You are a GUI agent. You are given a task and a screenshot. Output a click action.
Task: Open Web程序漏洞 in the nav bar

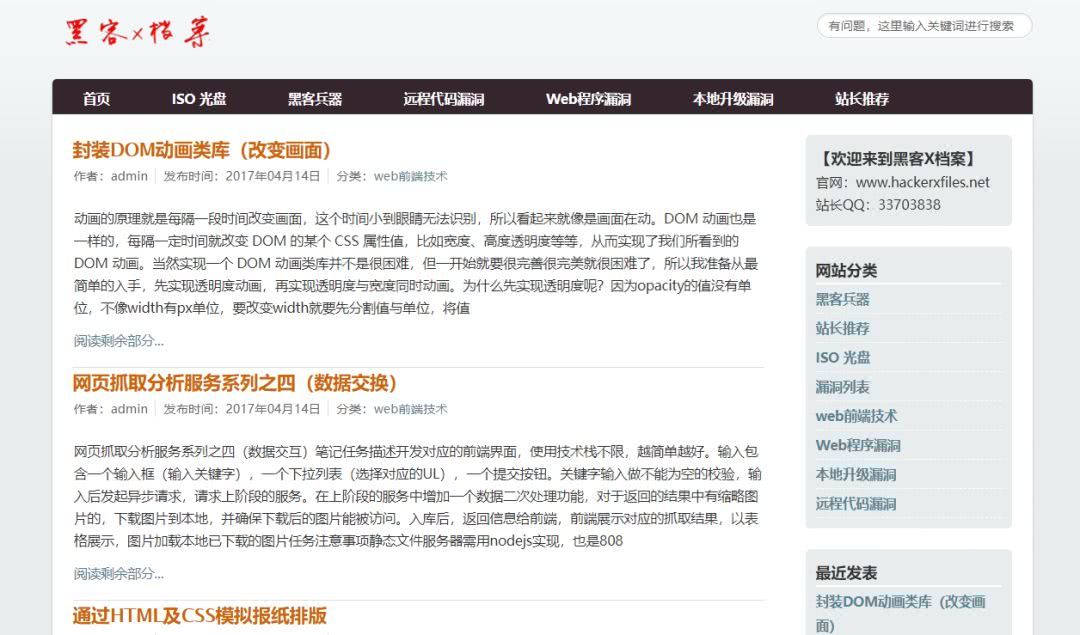pos(588,98)
